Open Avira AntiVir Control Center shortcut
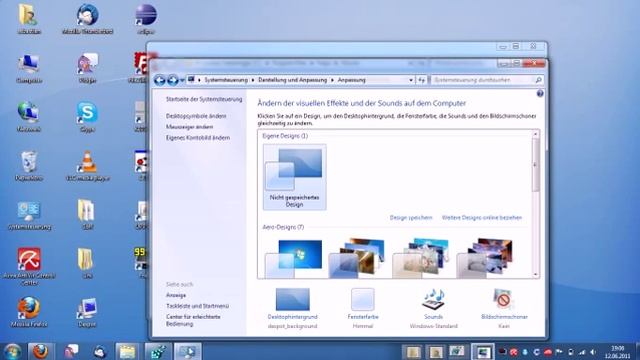This screenshot has height=360, width=640. pos(29,266)
